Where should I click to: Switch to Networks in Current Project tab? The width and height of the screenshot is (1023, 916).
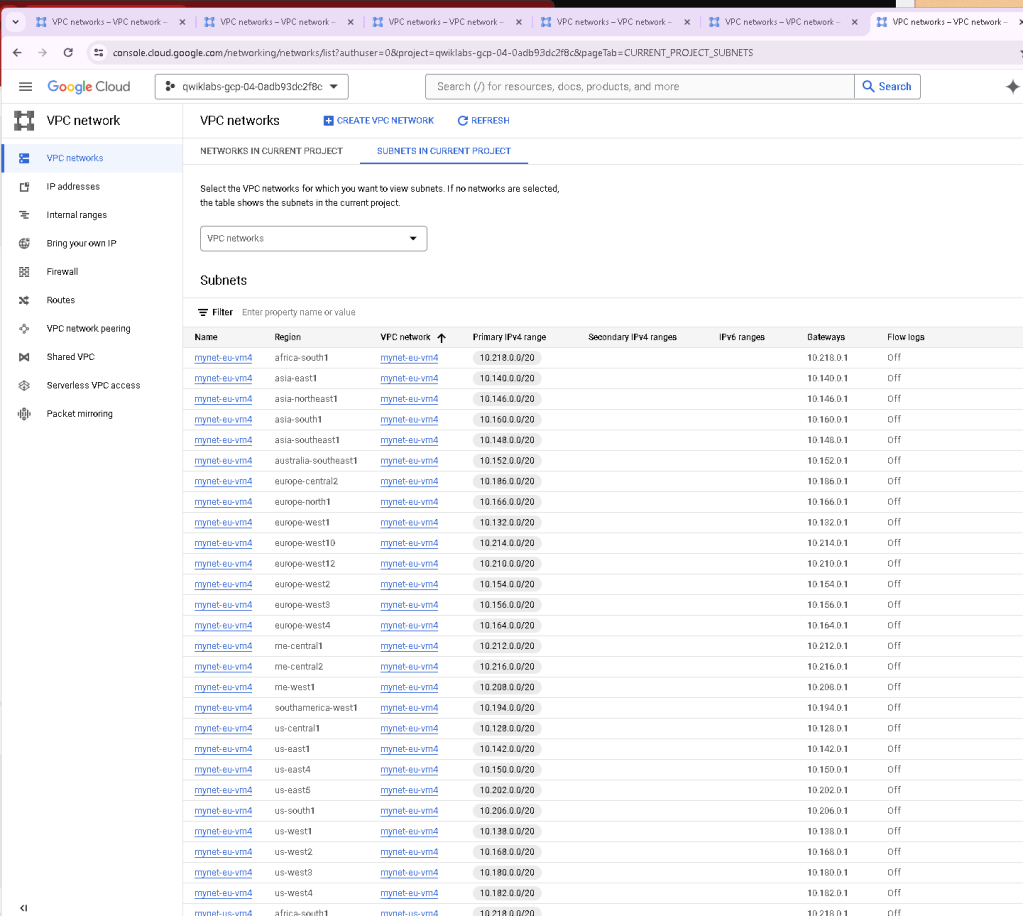click(271, 151)
